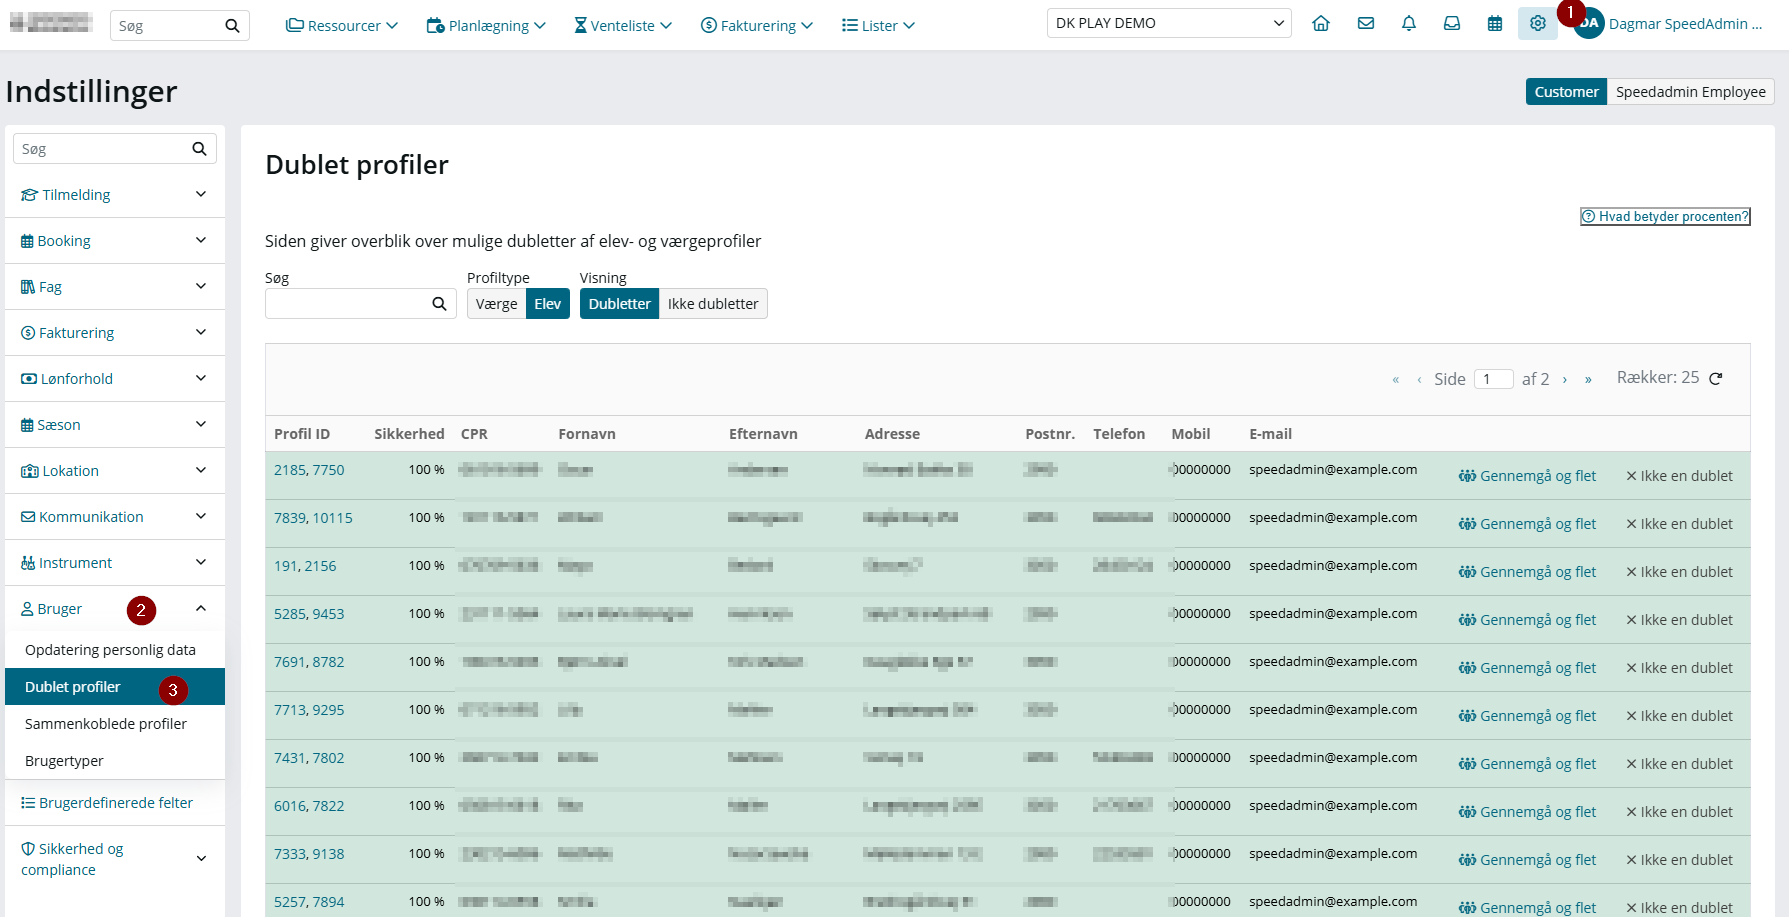Go to the next page
Viewport: 1789px width, 917px height.
(1565, 380)
